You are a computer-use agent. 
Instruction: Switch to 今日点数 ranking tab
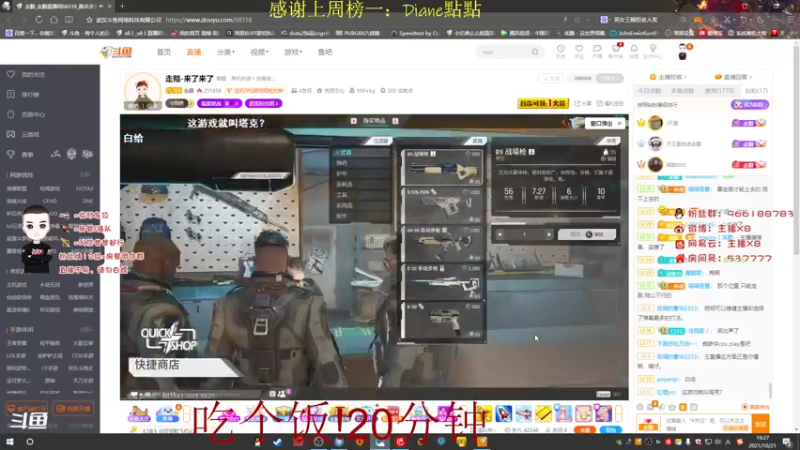649,91
